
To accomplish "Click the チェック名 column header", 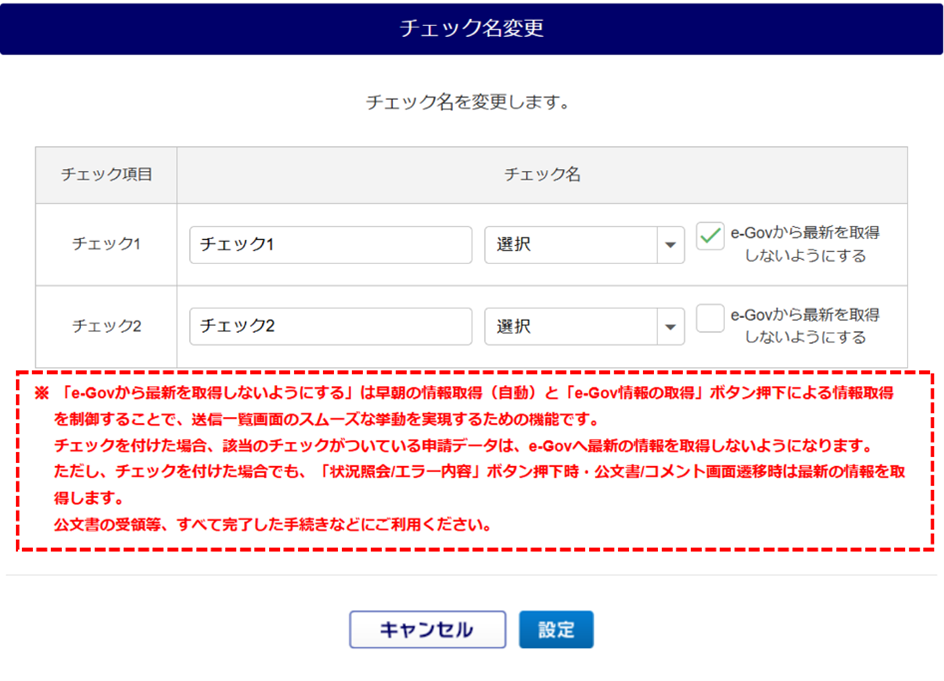I will (x=542, y=175).
